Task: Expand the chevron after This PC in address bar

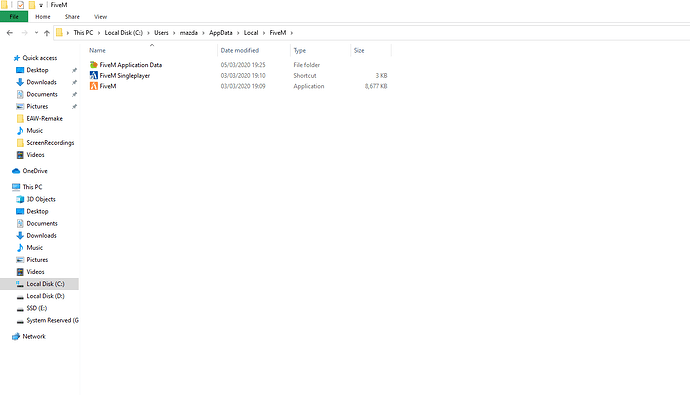Action: [x=99, y=33]
